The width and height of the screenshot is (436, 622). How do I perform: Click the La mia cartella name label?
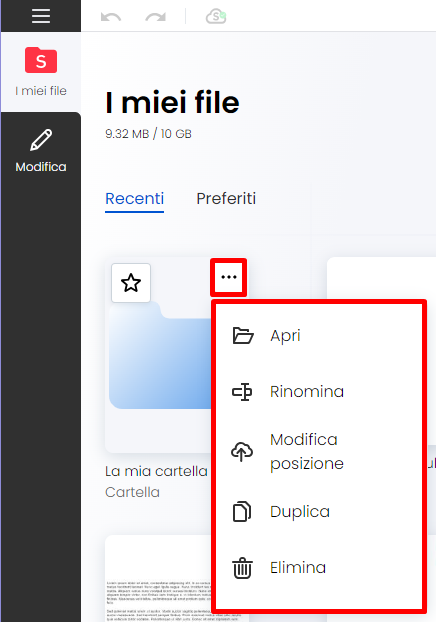point(156,471)
